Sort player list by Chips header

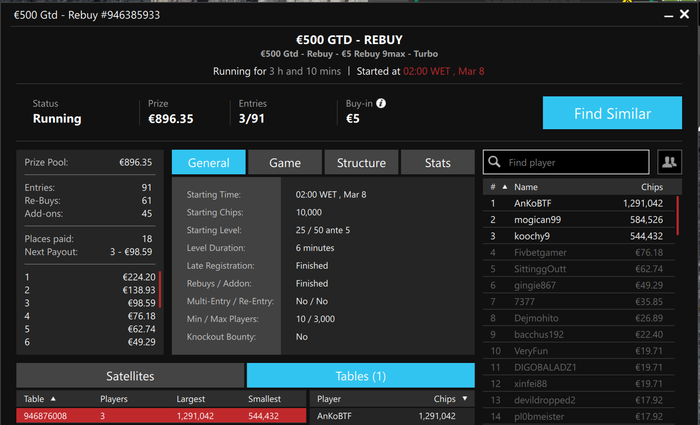point(652,187)
